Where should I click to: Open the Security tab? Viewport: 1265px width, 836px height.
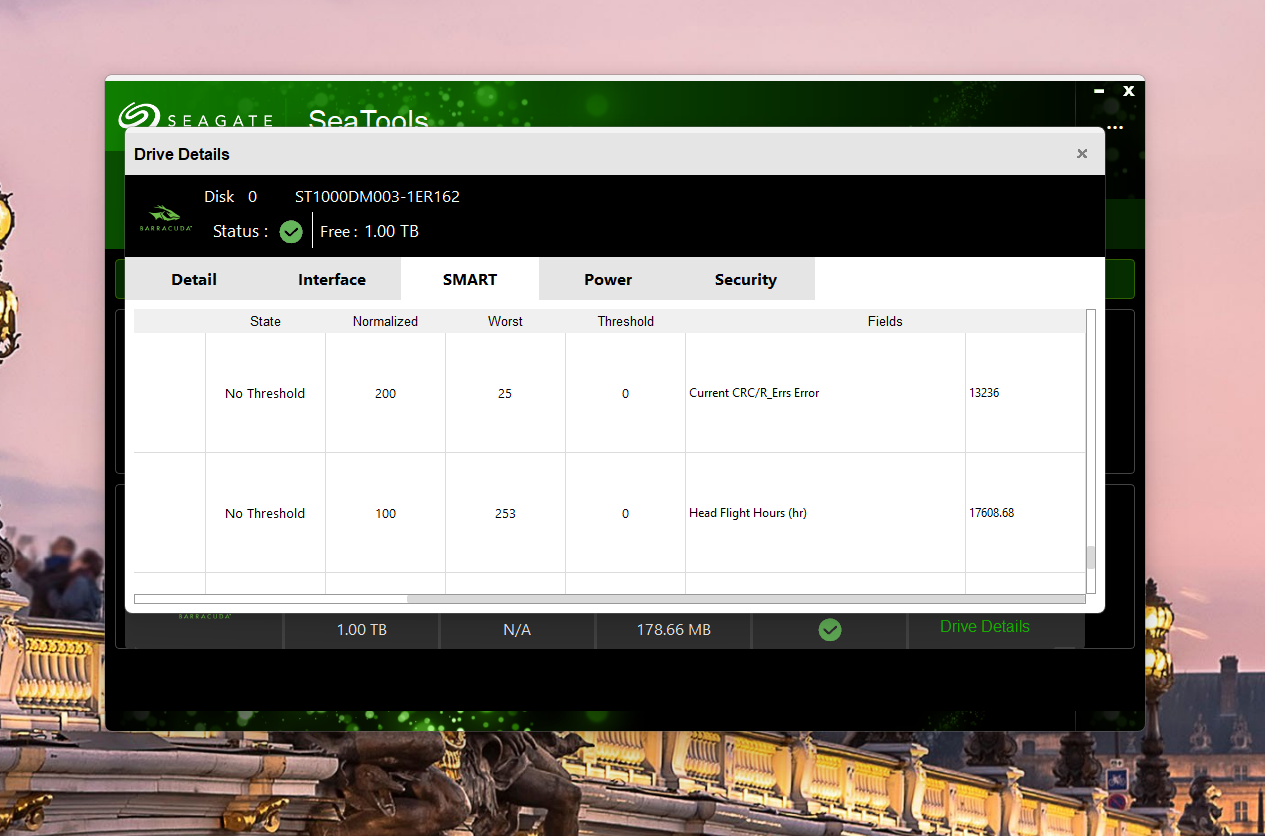(745, 280)
